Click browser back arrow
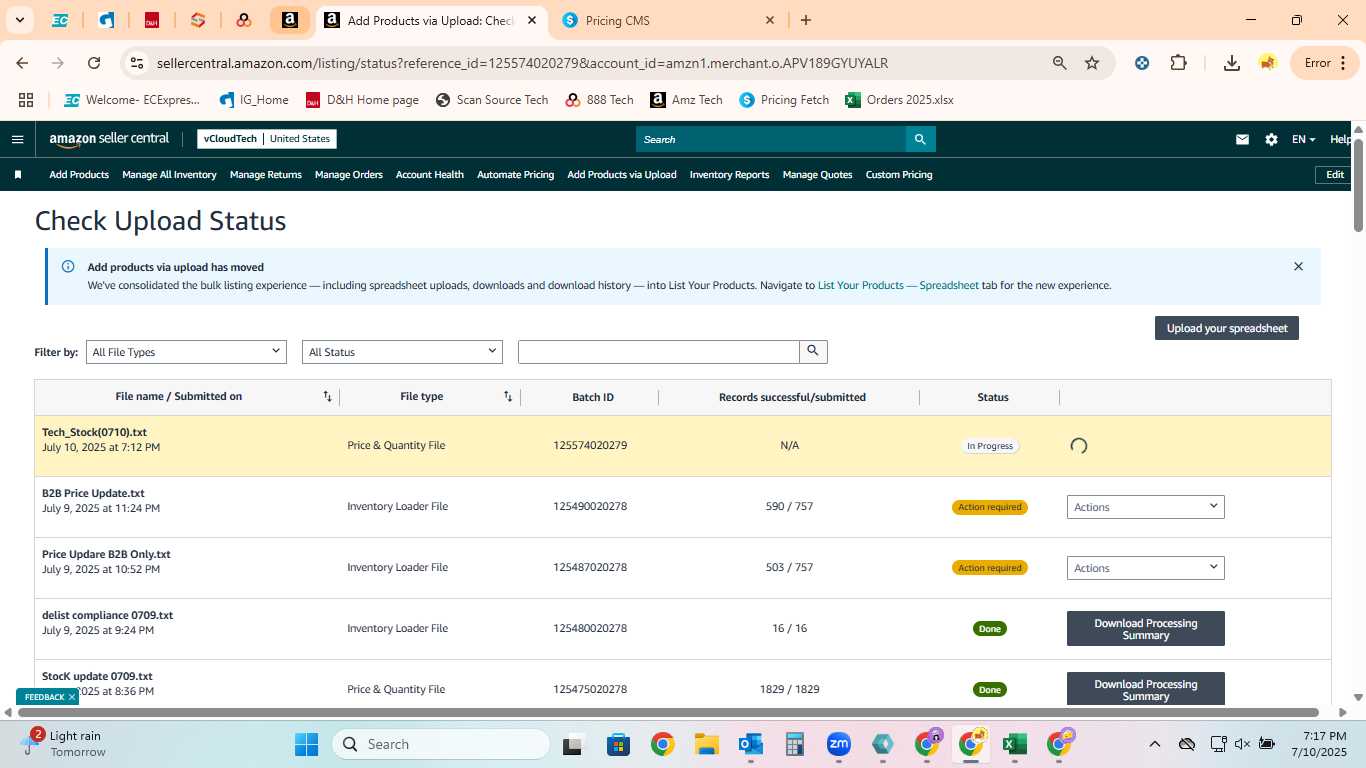The image size is (1366, 768). pyautogui.click(x=22, y=63)
